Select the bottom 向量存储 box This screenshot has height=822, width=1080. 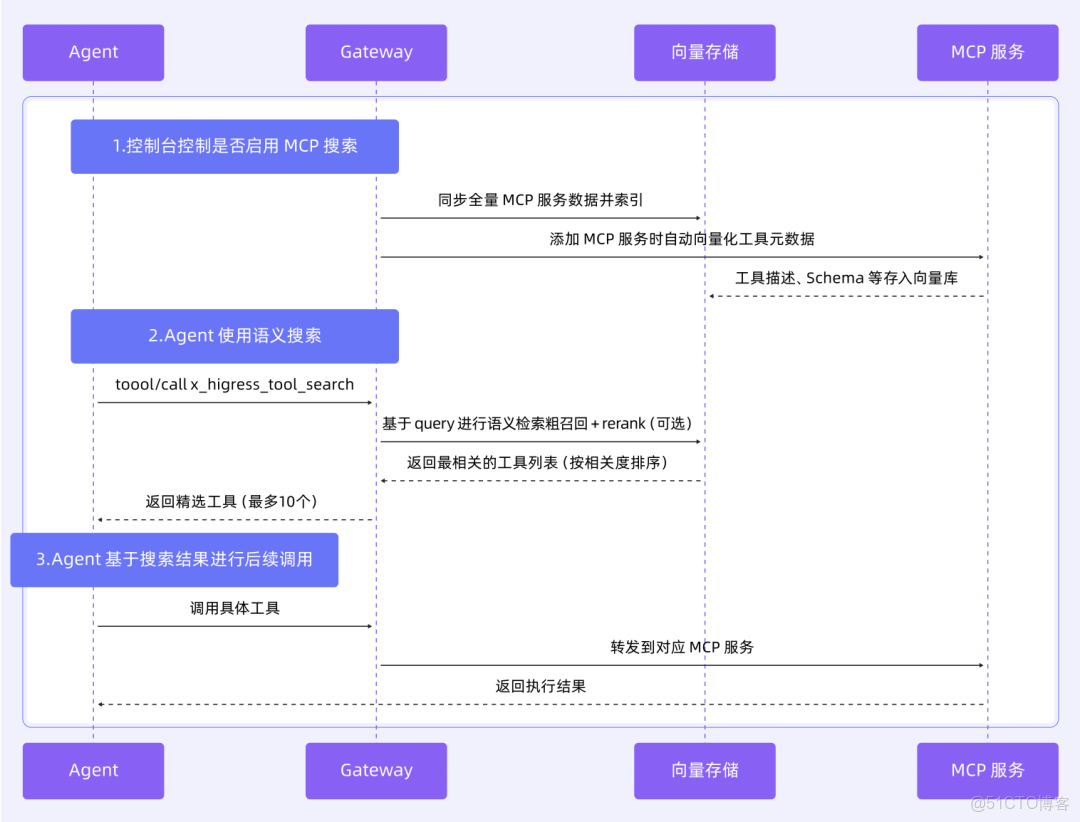(x=704, y=770)
